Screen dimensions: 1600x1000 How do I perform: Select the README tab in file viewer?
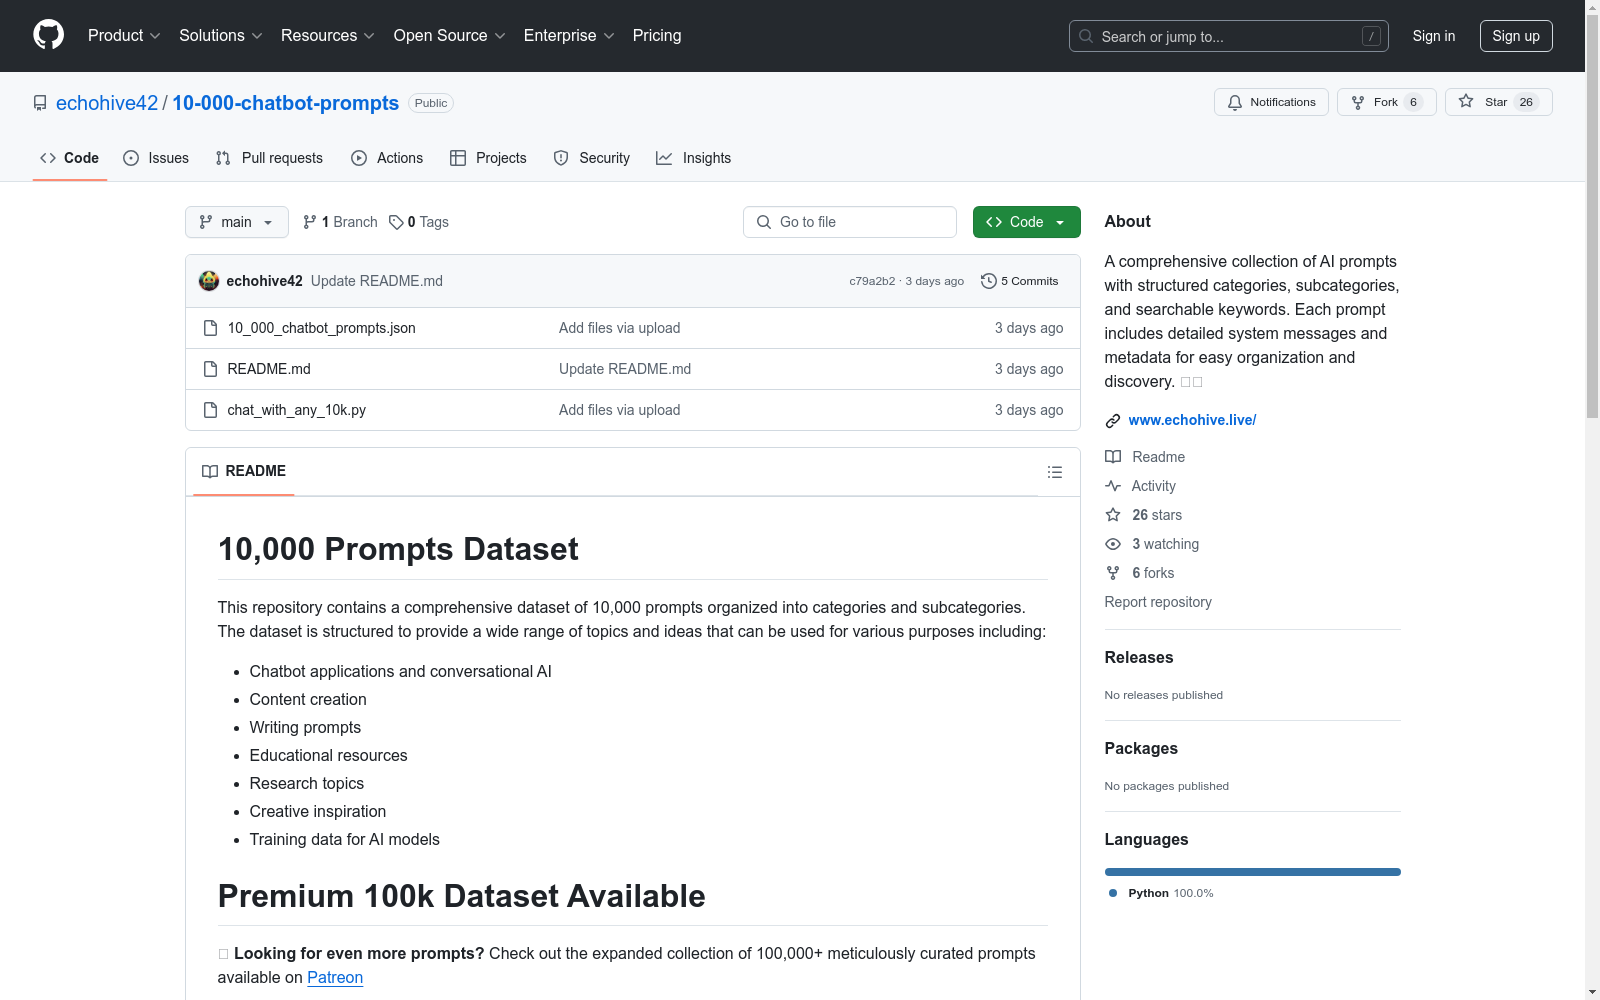click(244, 471)
